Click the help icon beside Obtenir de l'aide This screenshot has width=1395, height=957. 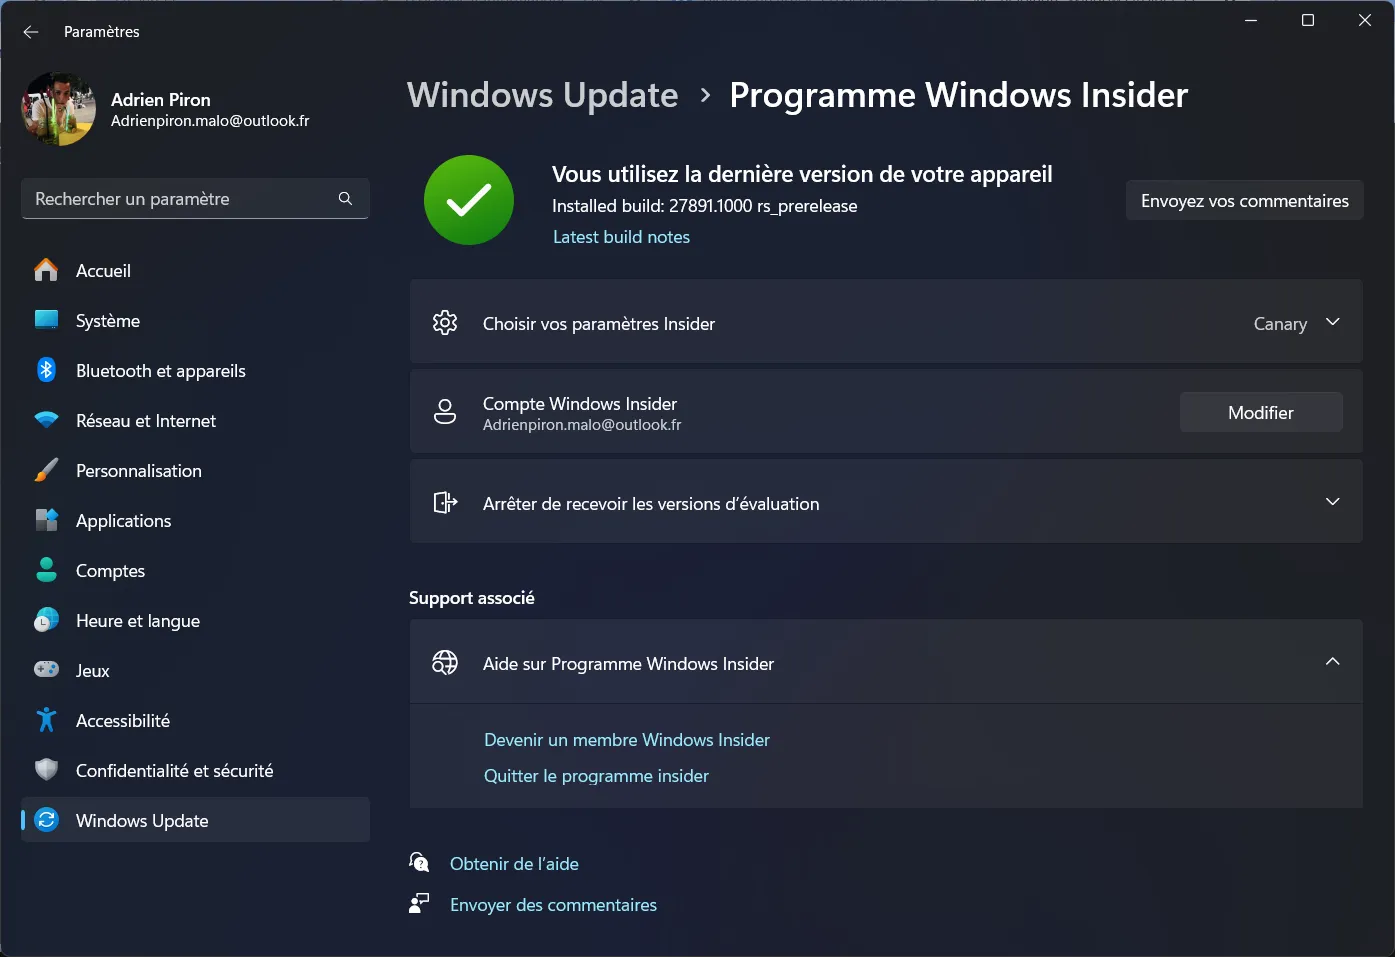point(420,862)
